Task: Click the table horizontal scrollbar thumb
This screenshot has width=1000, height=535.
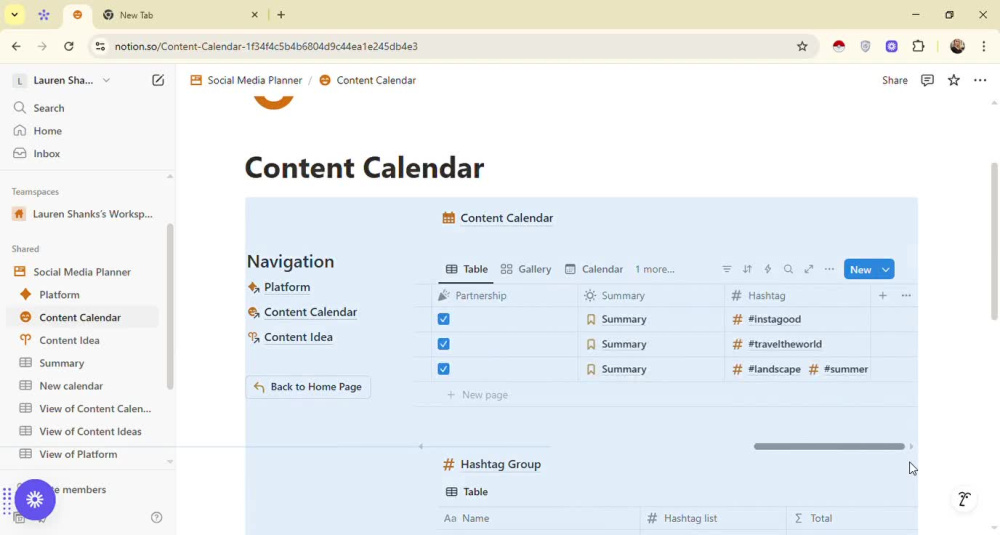Action: (829, 446)
